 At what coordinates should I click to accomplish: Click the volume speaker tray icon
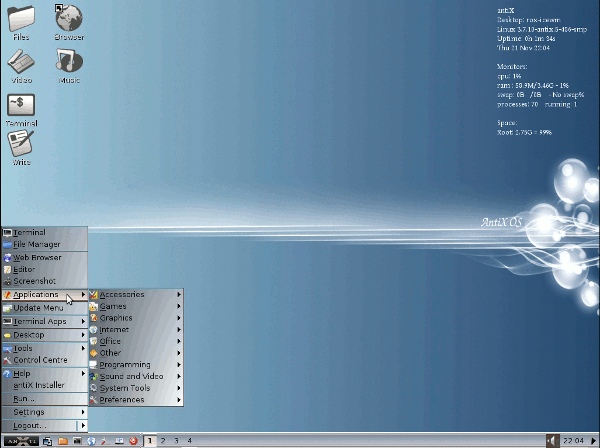pos(552,441)
